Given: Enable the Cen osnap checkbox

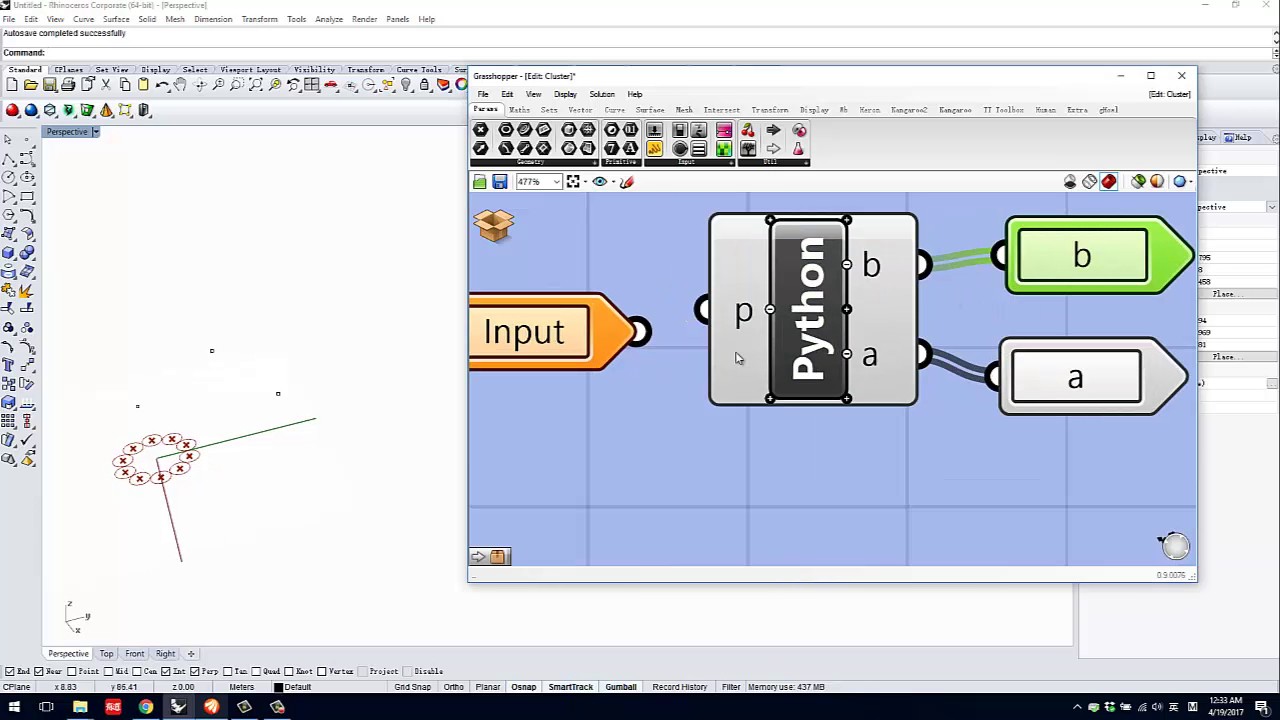Looking at the screenshot, I should [x=136, y=671].
